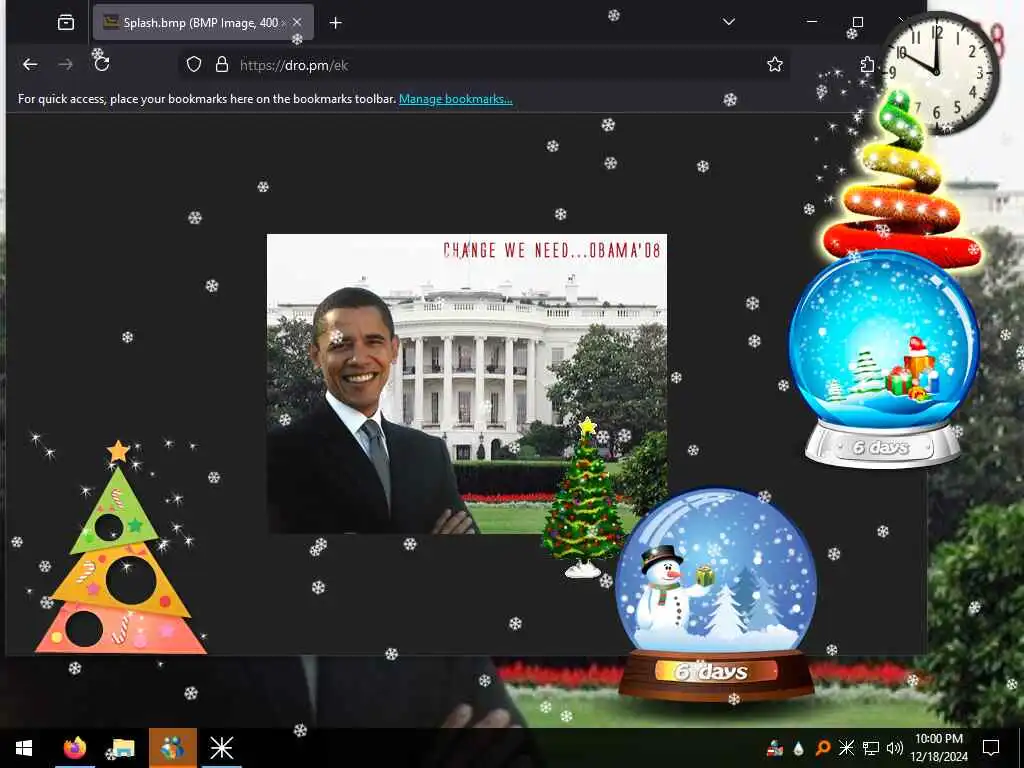Open File Explorer from the taskbar
This screenshot has height=768, width=1024.
click(x=122, y=748)
